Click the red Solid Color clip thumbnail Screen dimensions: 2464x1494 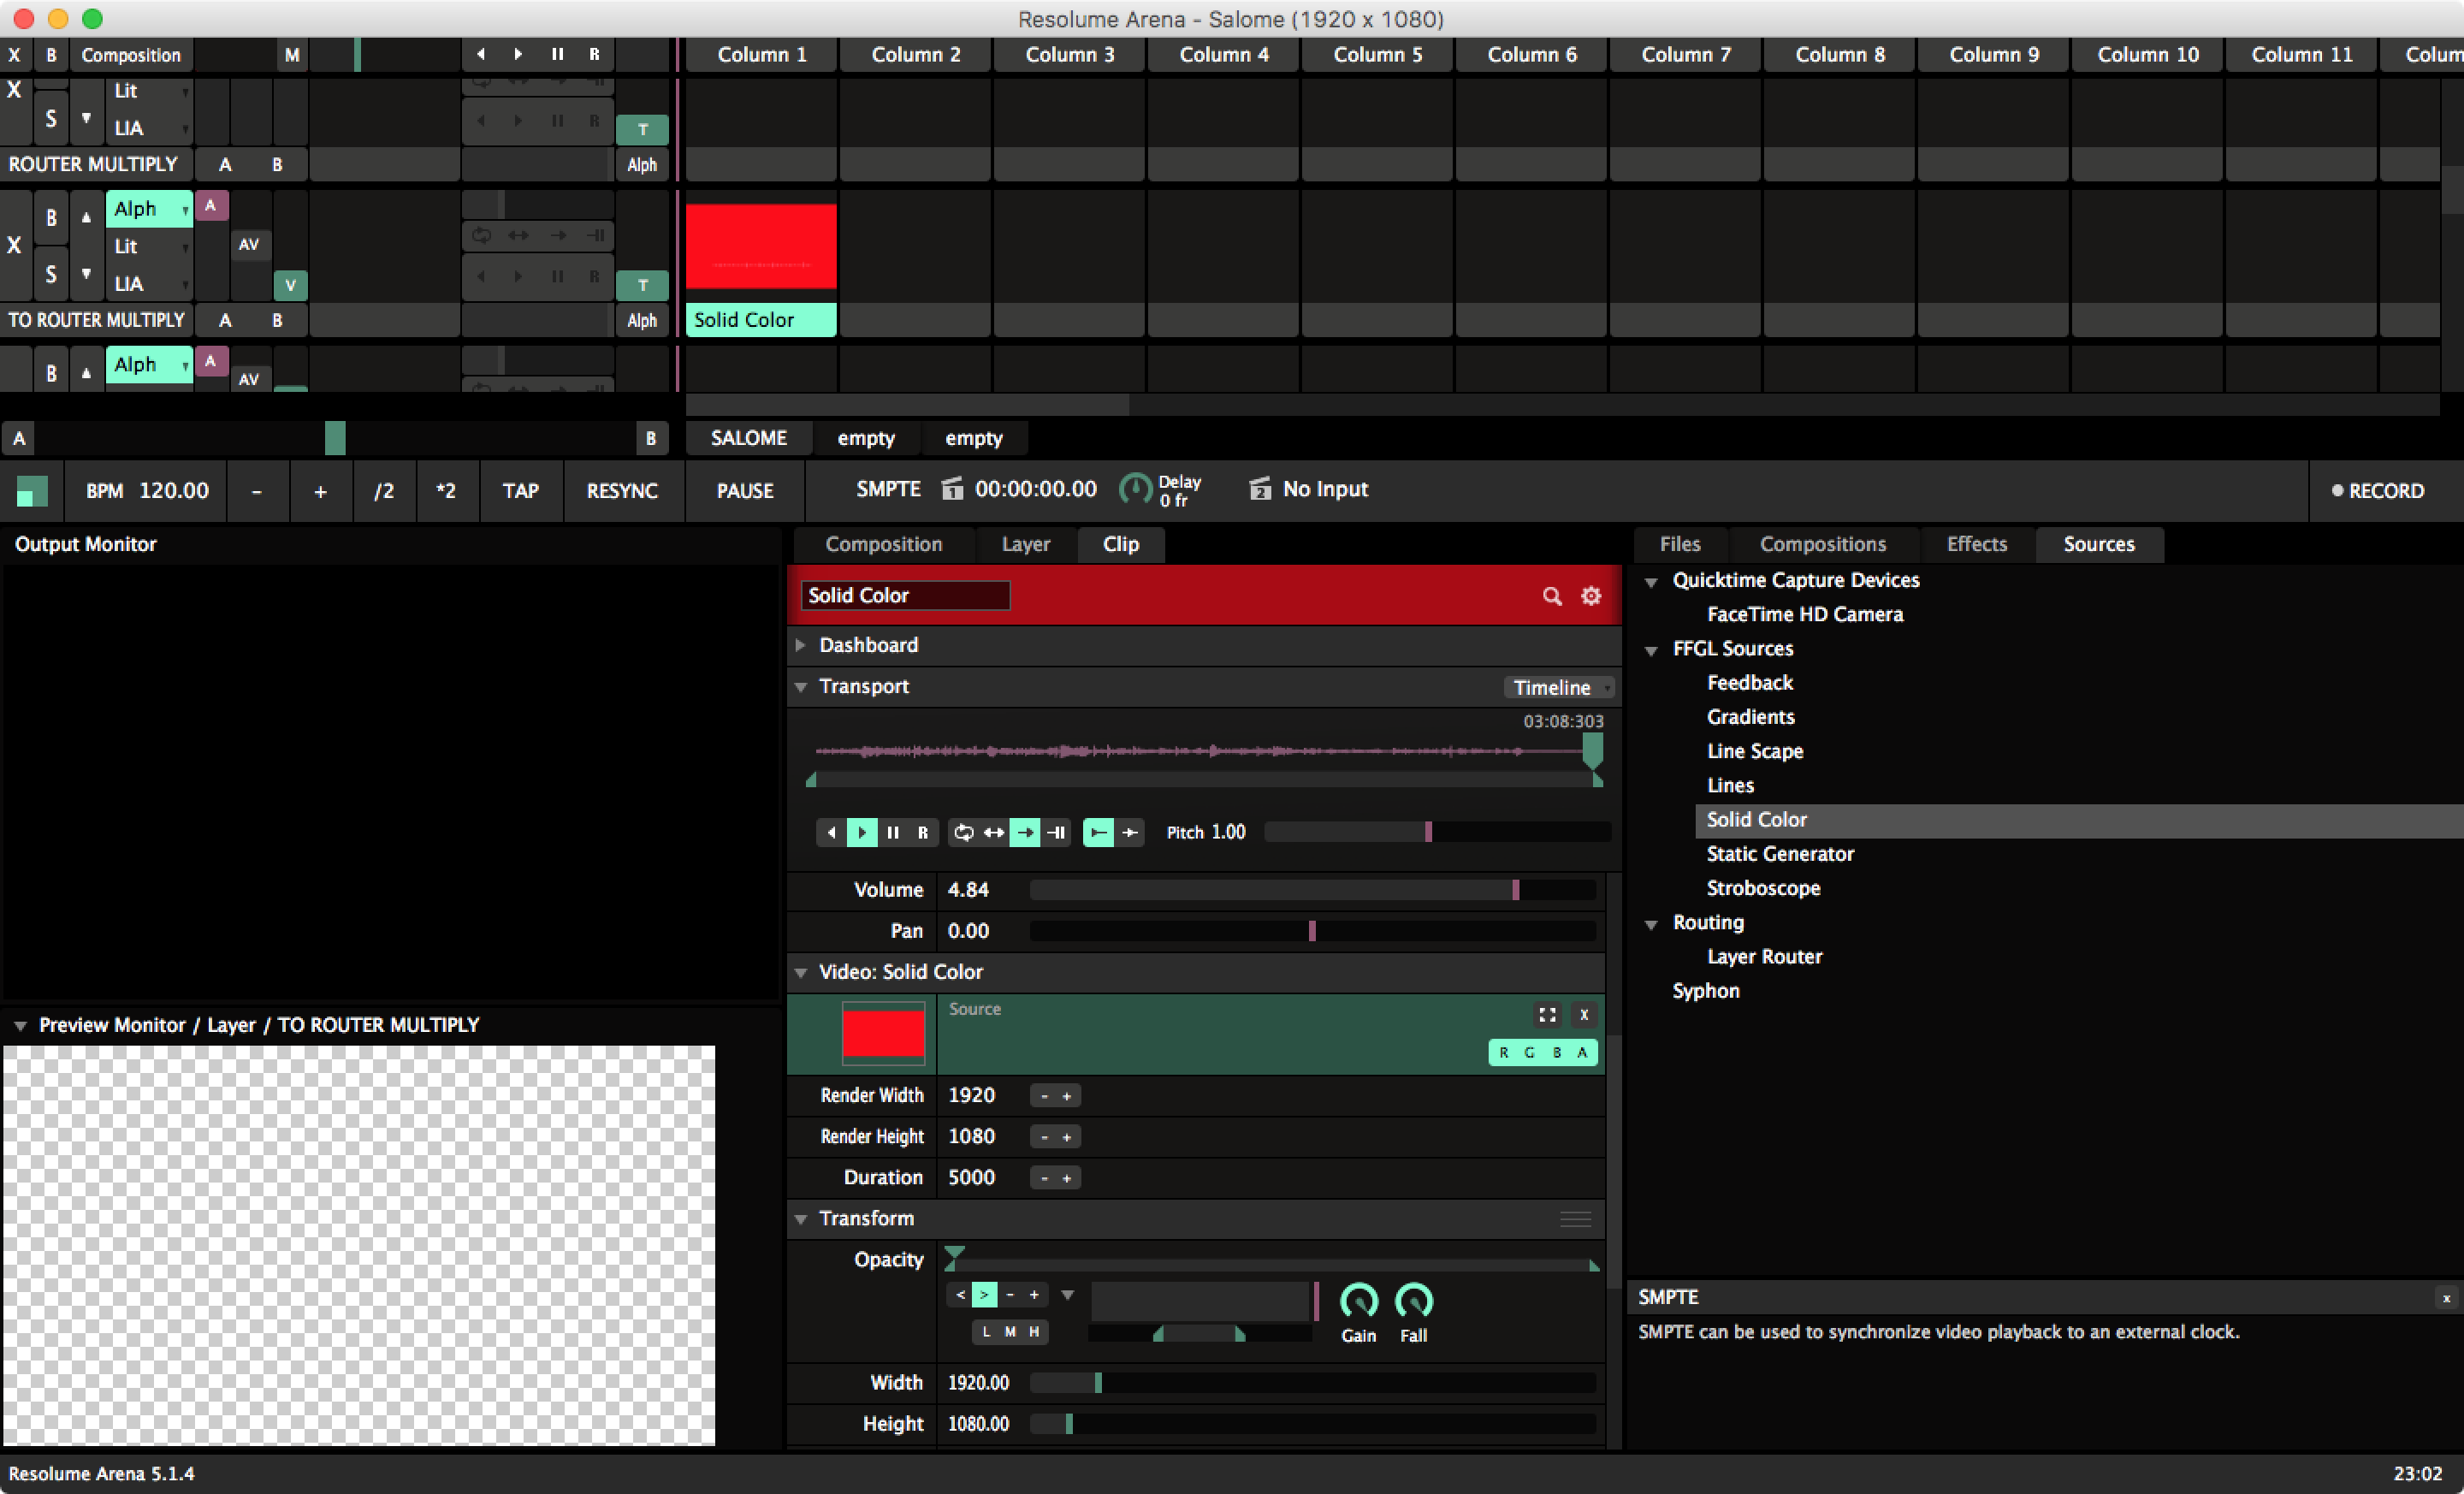coord(760,246)
